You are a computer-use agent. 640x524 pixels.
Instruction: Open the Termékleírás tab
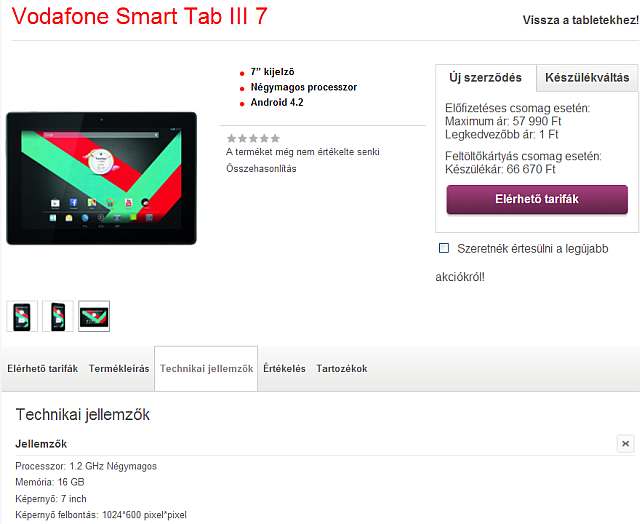119,369
